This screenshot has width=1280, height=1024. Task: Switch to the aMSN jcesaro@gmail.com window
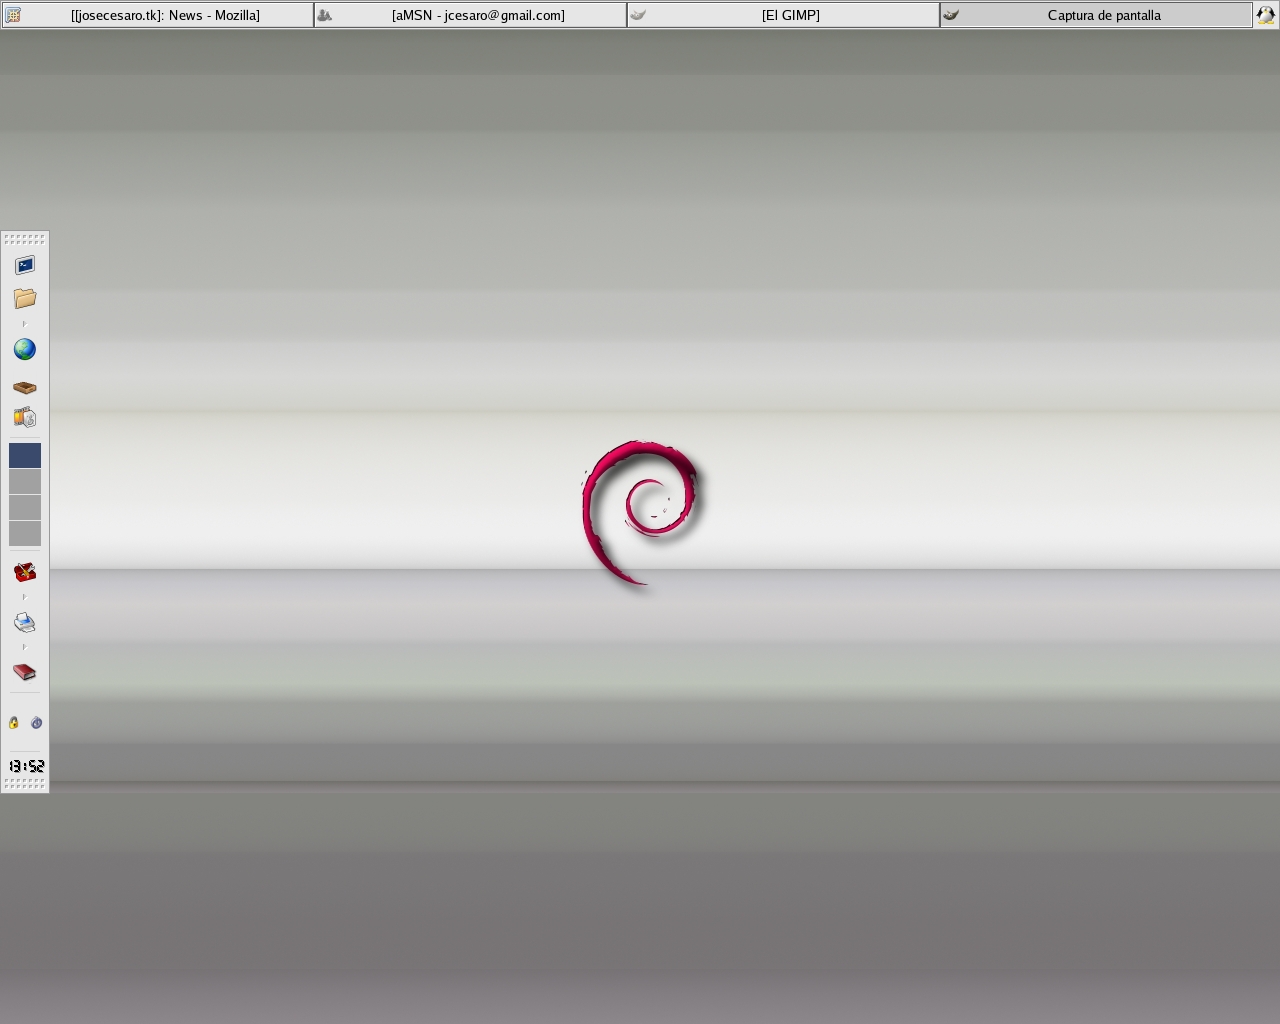tap(470, 15)
